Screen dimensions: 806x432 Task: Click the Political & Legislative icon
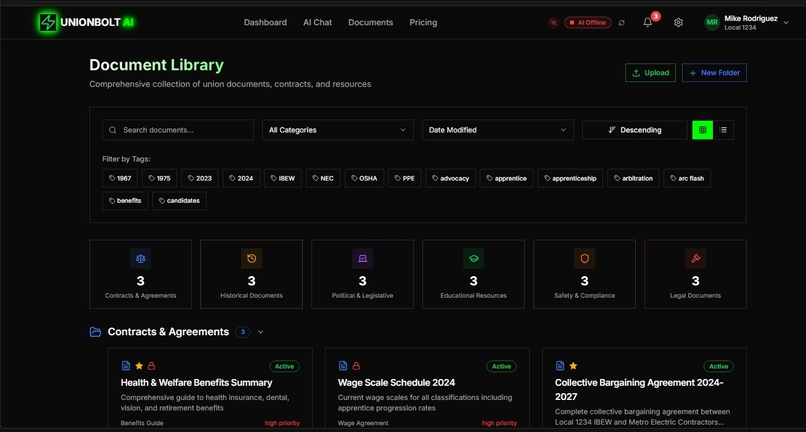tap(362, 259)
